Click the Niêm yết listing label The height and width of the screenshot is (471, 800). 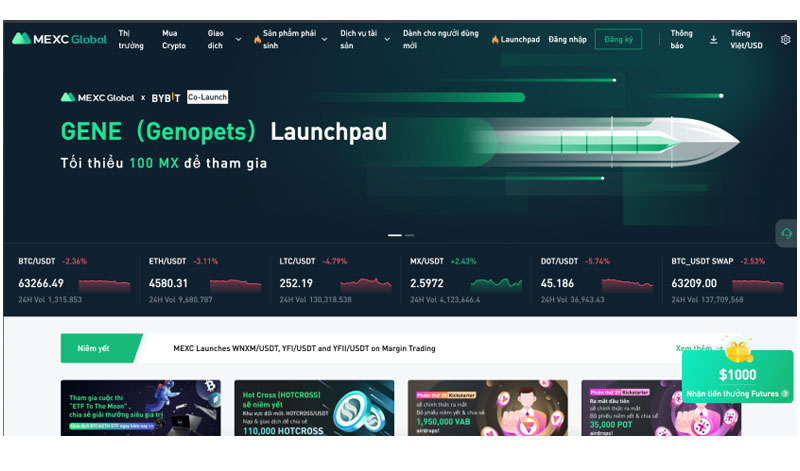[x=93, y=348]
